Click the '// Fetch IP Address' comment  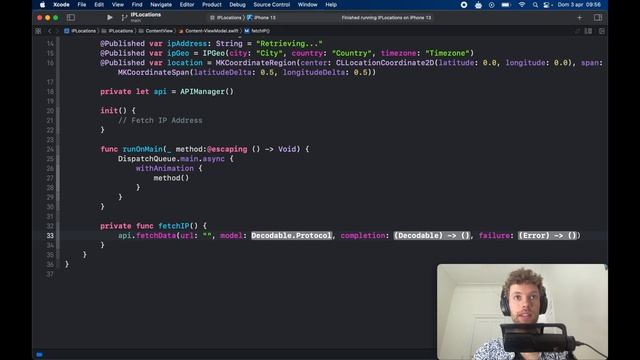[x=160, y=120]
